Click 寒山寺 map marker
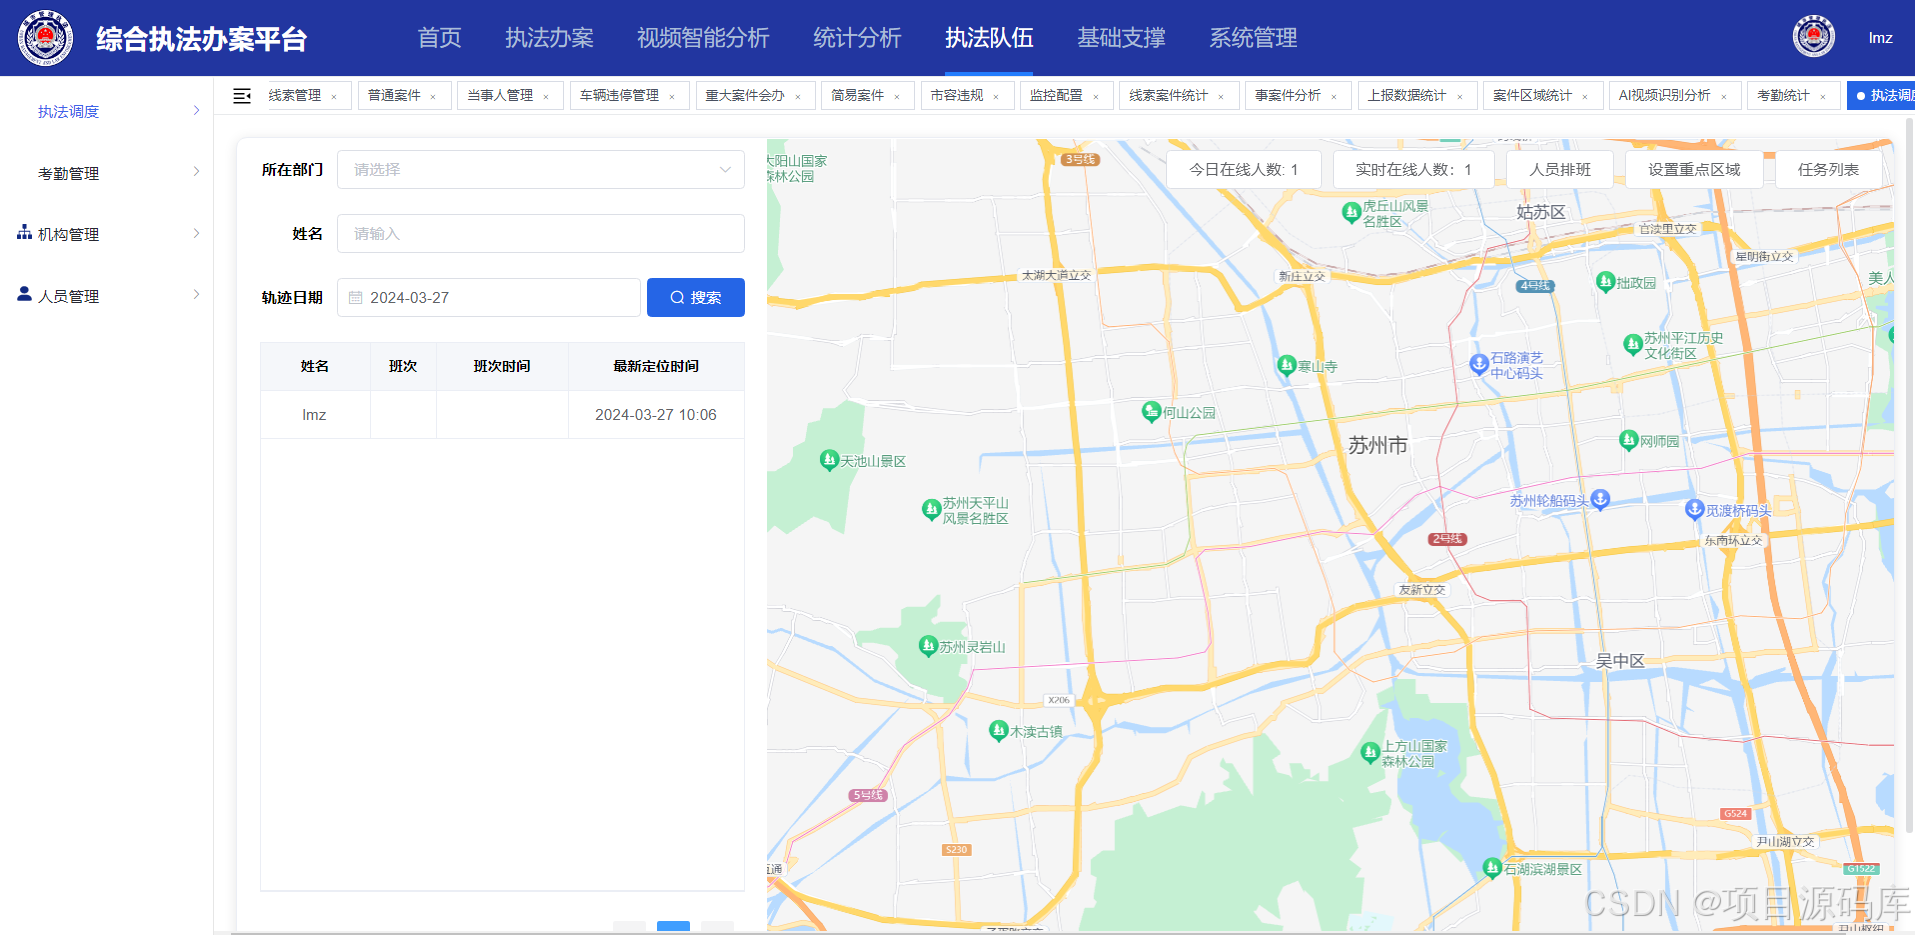This screenshot has height=935, width=1915. [x=1287, y=365]
